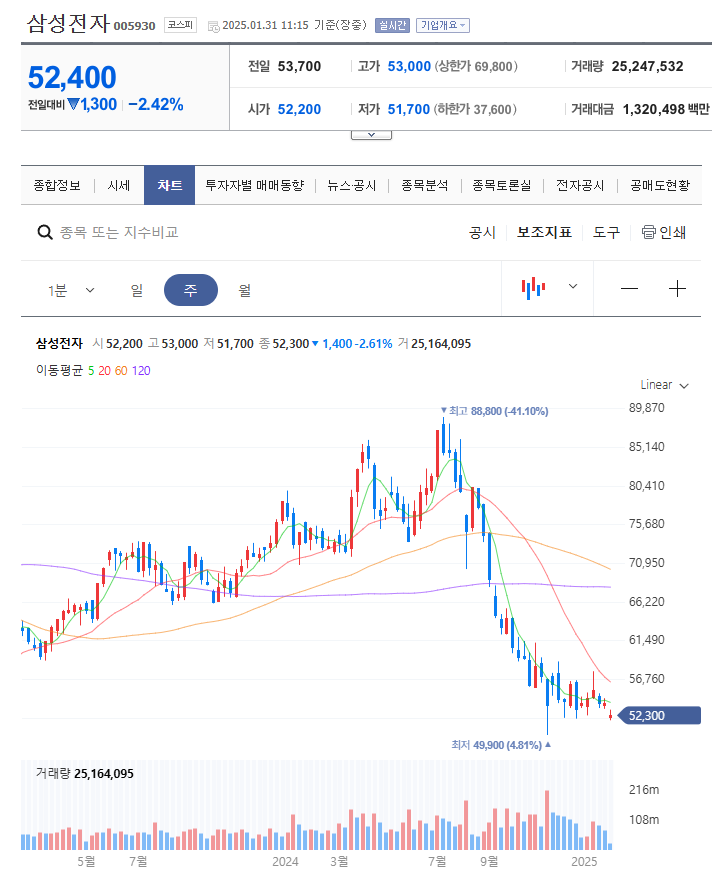The image size is (712, 876).
Task: Open the 종합정보 tab
Action: point(57,185)
